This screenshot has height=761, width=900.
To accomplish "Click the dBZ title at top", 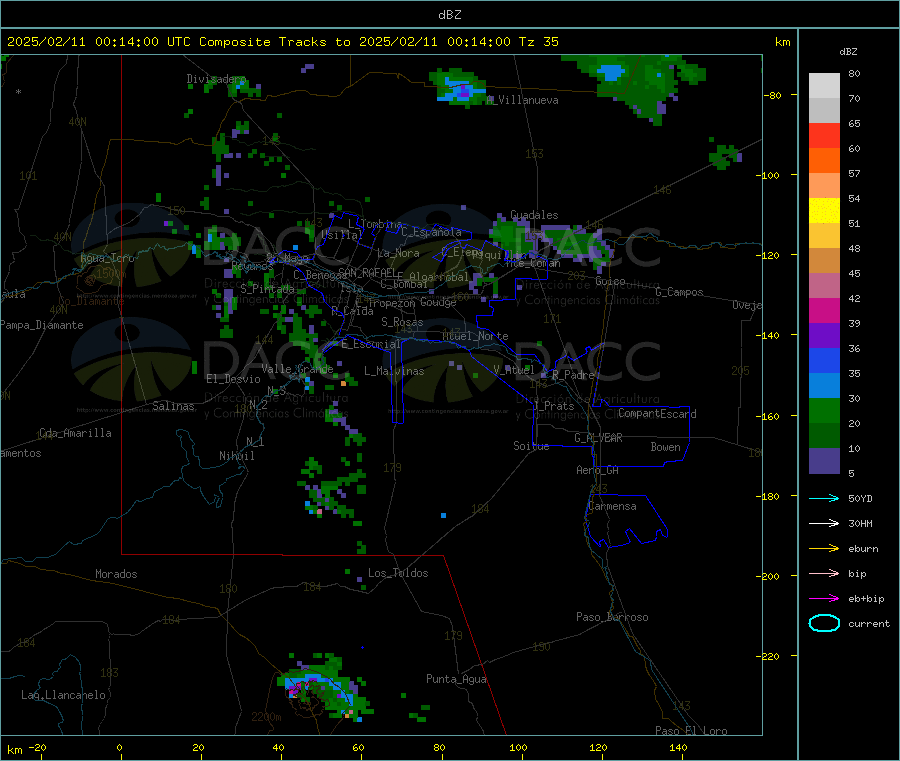I will point(449,15).
